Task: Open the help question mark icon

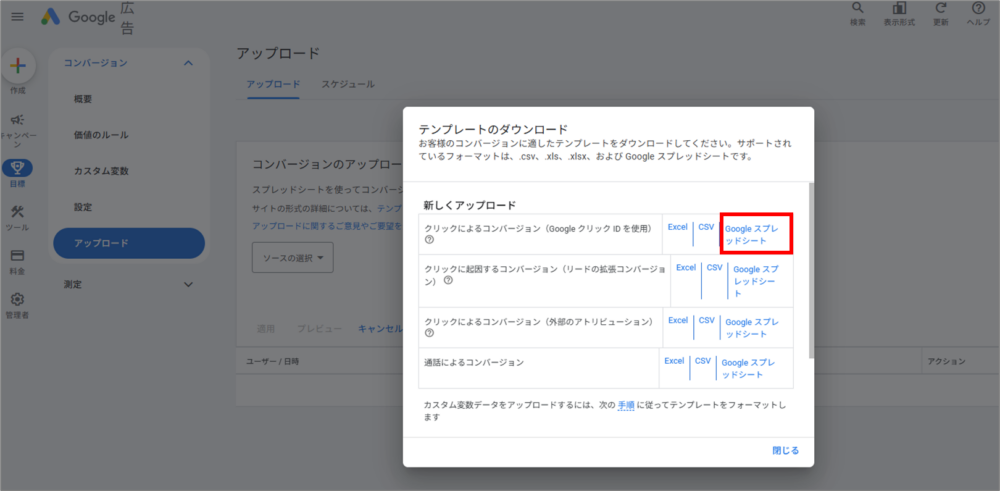Action: (x=978, y=9)
